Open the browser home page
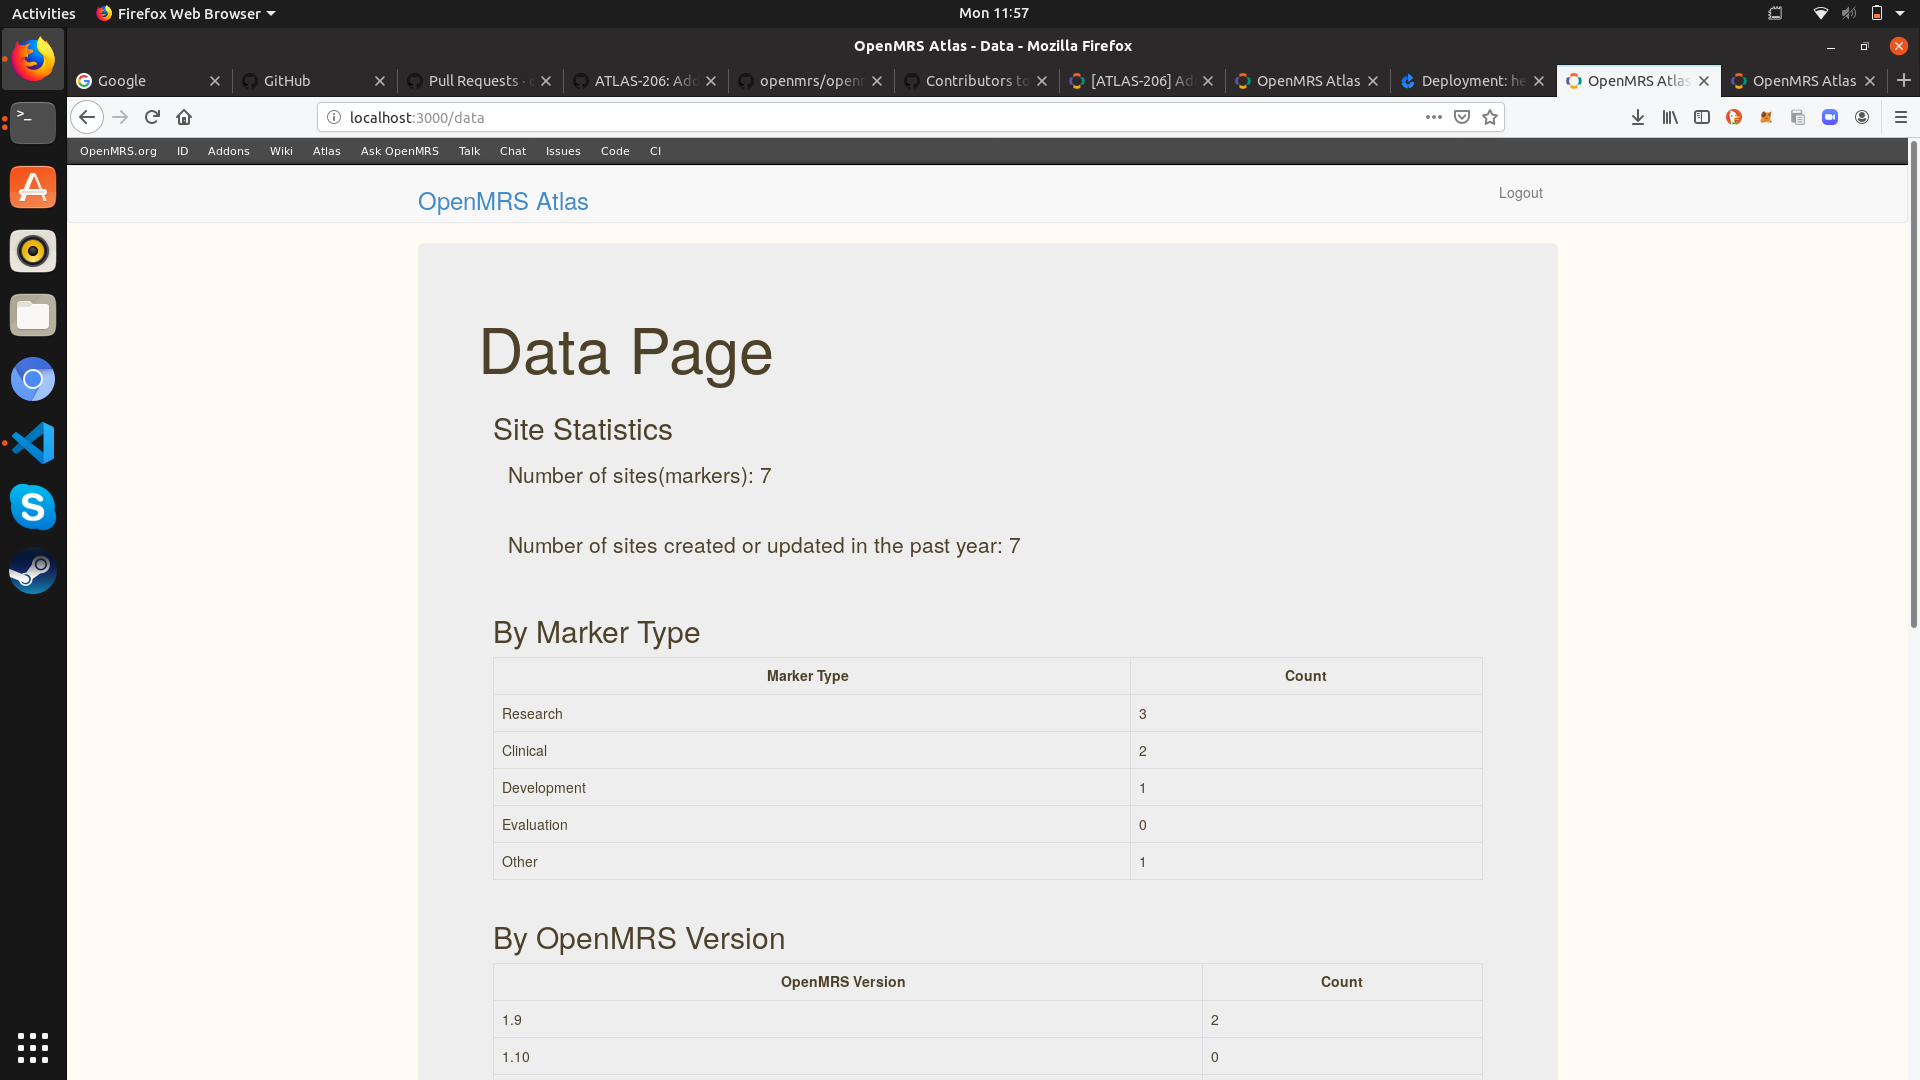This screenshot has width=1920, height=1080. click(184, 117)
